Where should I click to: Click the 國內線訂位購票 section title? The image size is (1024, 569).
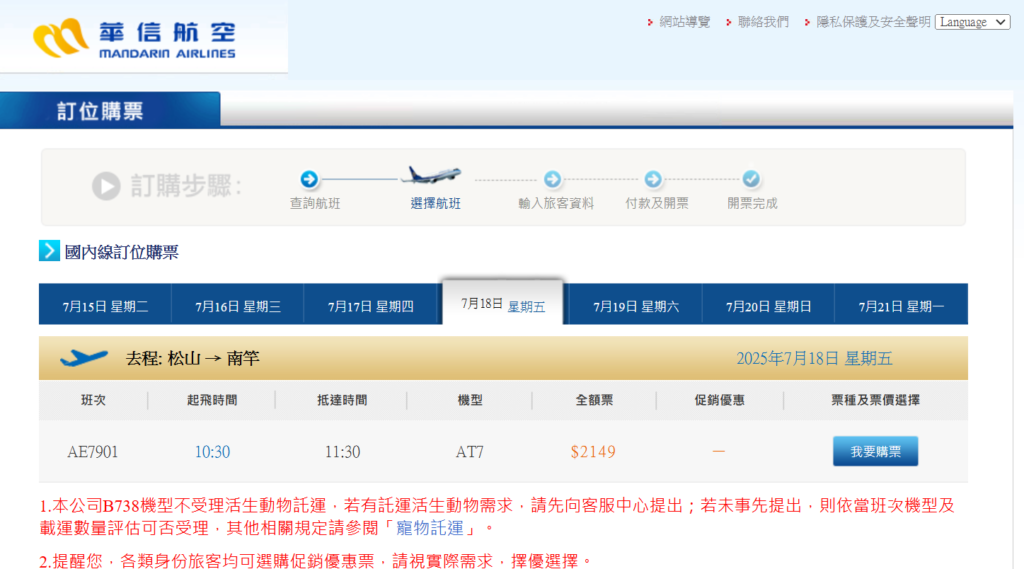[x=121, y=252]
